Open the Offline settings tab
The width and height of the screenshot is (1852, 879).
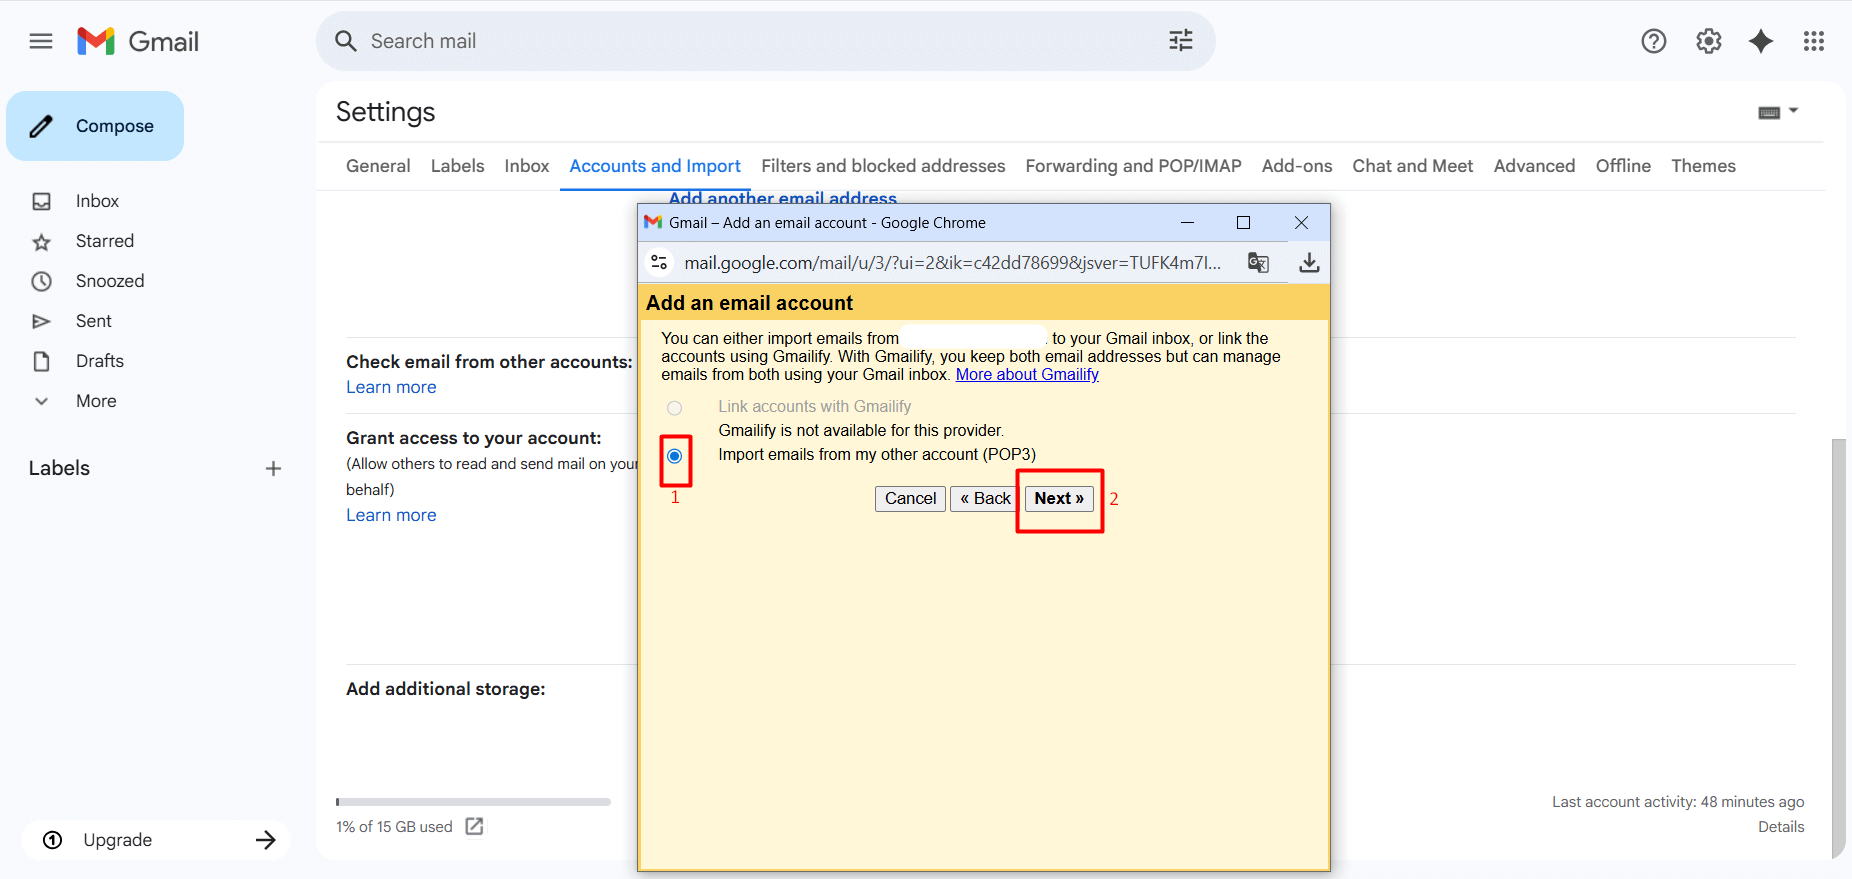(x=1623, y=166)
